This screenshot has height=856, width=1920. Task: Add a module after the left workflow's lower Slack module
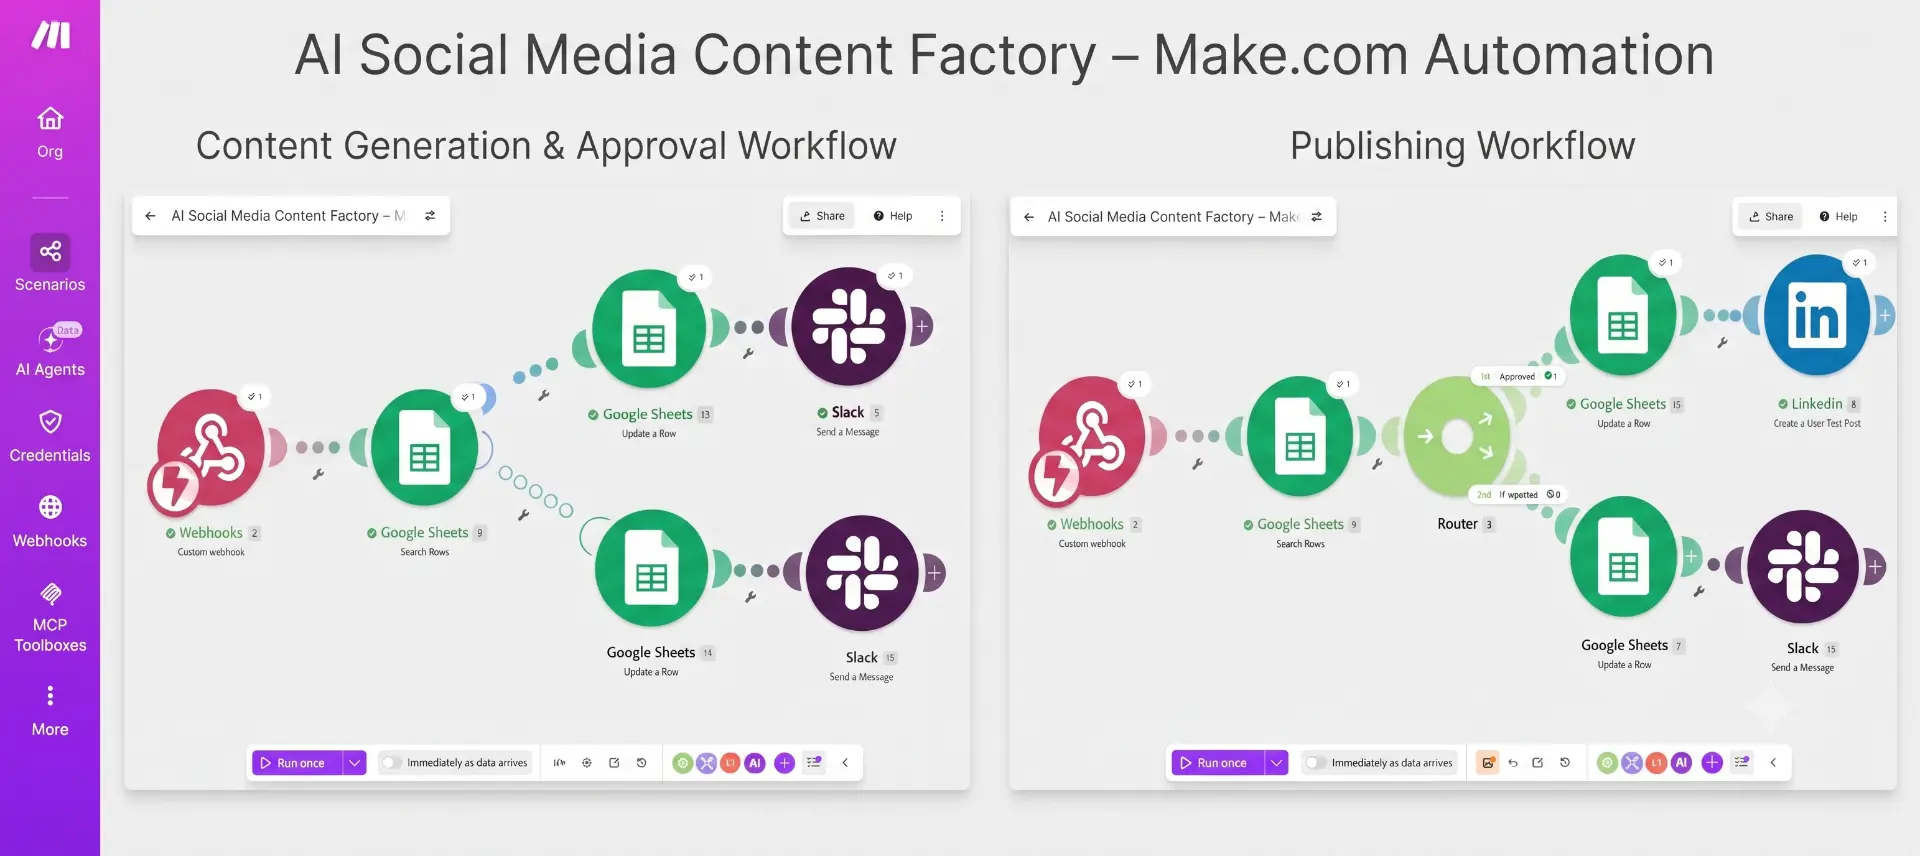coord(934,573)
